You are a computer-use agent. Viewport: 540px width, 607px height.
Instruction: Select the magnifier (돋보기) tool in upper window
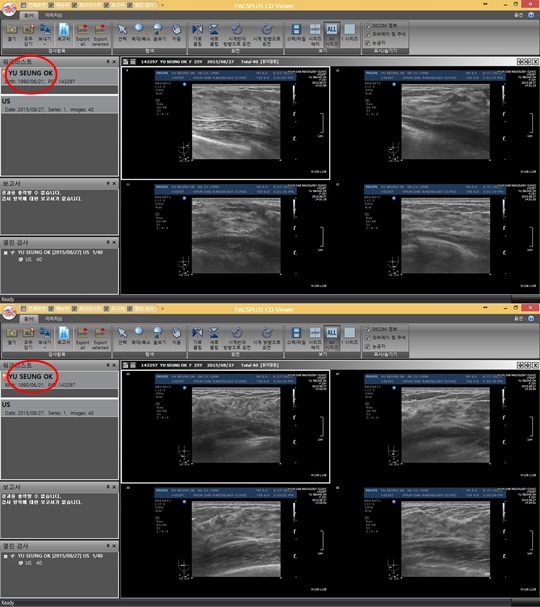[x=159, y=33]
